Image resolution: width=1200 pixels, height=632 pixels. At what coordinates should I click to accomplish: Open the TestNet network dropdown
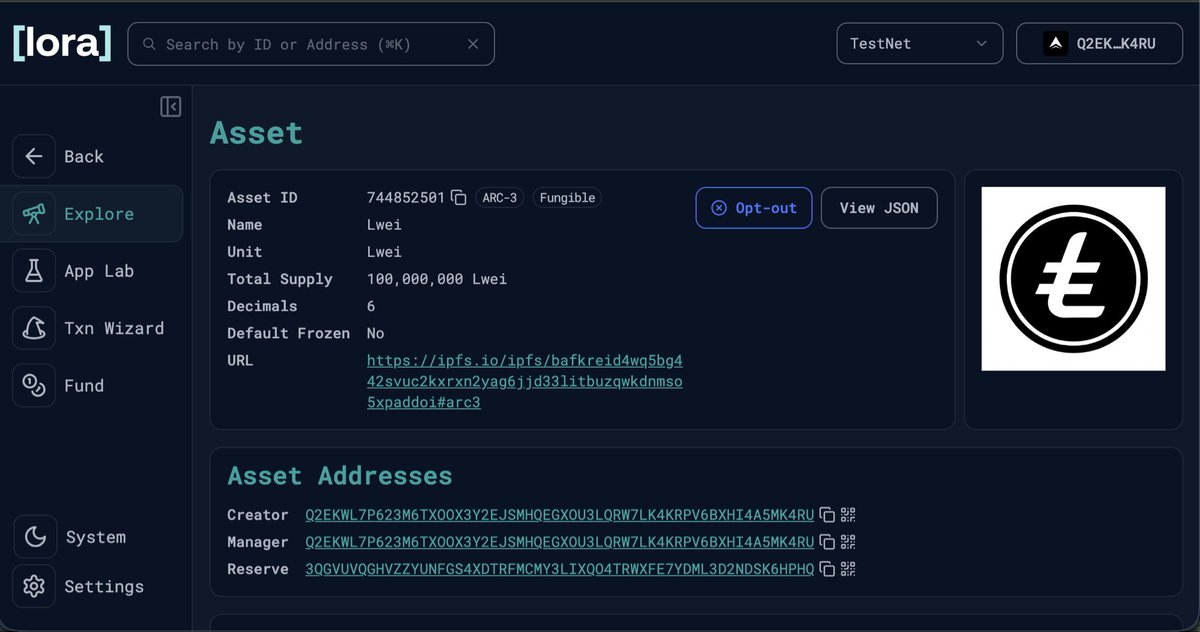pyautogui.click(x=919, y=44)
